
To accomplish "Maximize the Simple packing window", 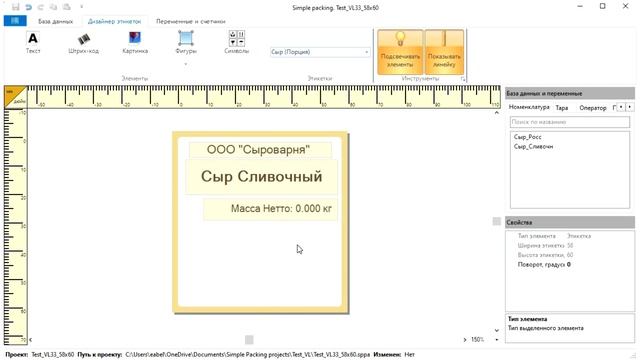I will pyautogui.click(x=602, y=7).
